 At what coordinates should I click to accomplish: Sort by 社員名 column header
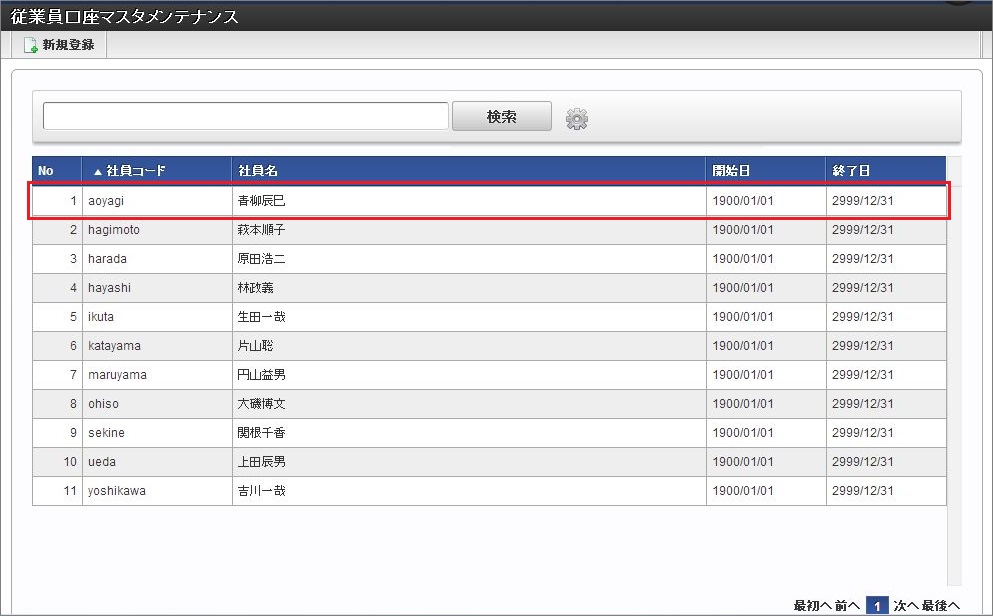pyautogui.click(x=469, y=170)
